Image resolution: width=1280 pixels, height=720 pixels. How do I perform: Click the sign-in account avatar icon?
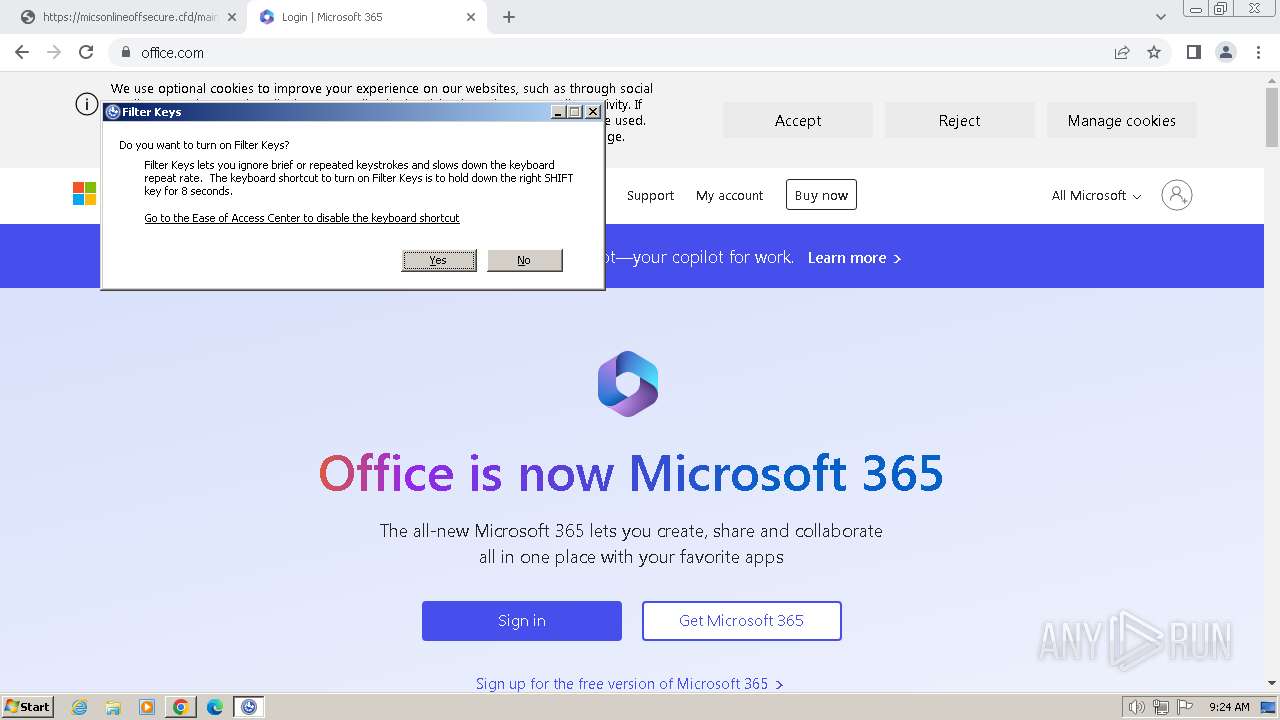(x=1177, y=195)
